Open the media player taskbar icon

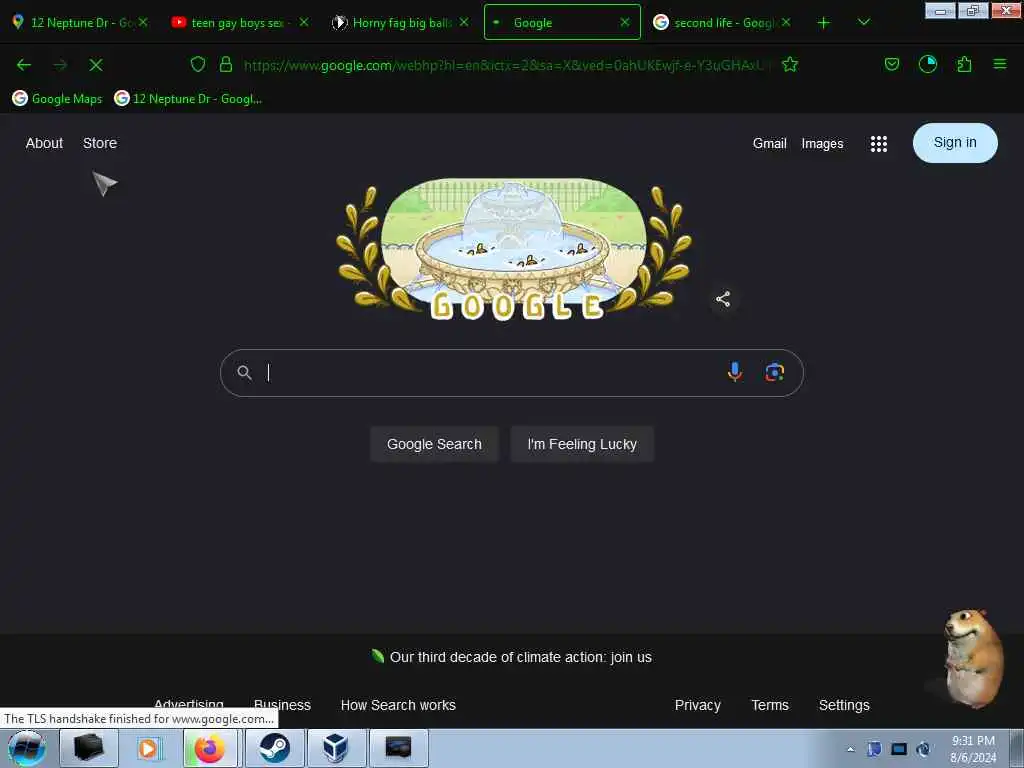[x=148, y=748]
